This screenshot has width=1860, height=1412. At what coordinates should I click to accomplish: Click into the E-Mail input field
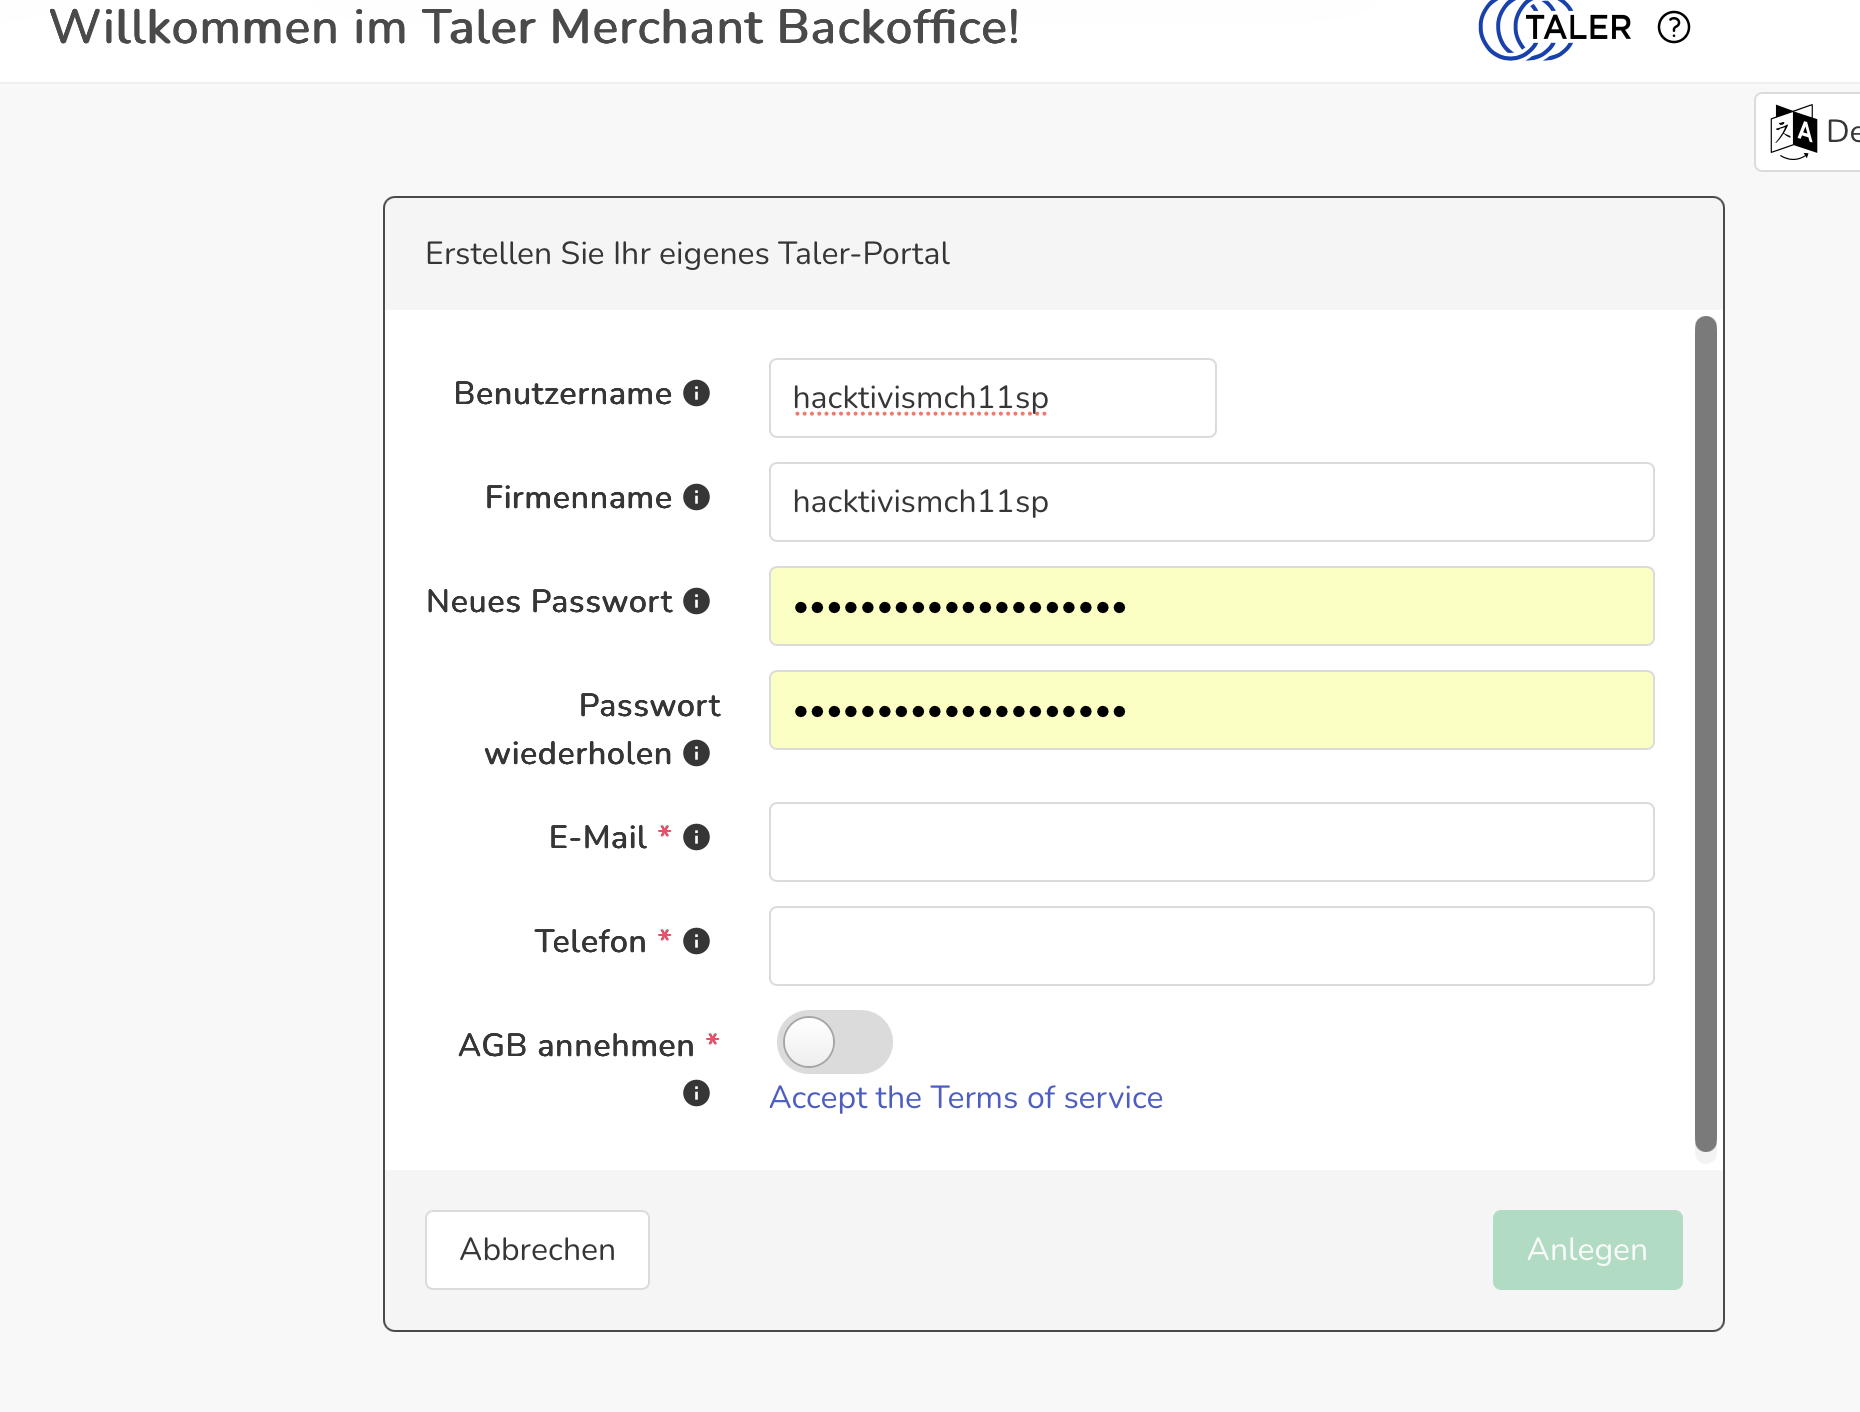pos(1210,842)
